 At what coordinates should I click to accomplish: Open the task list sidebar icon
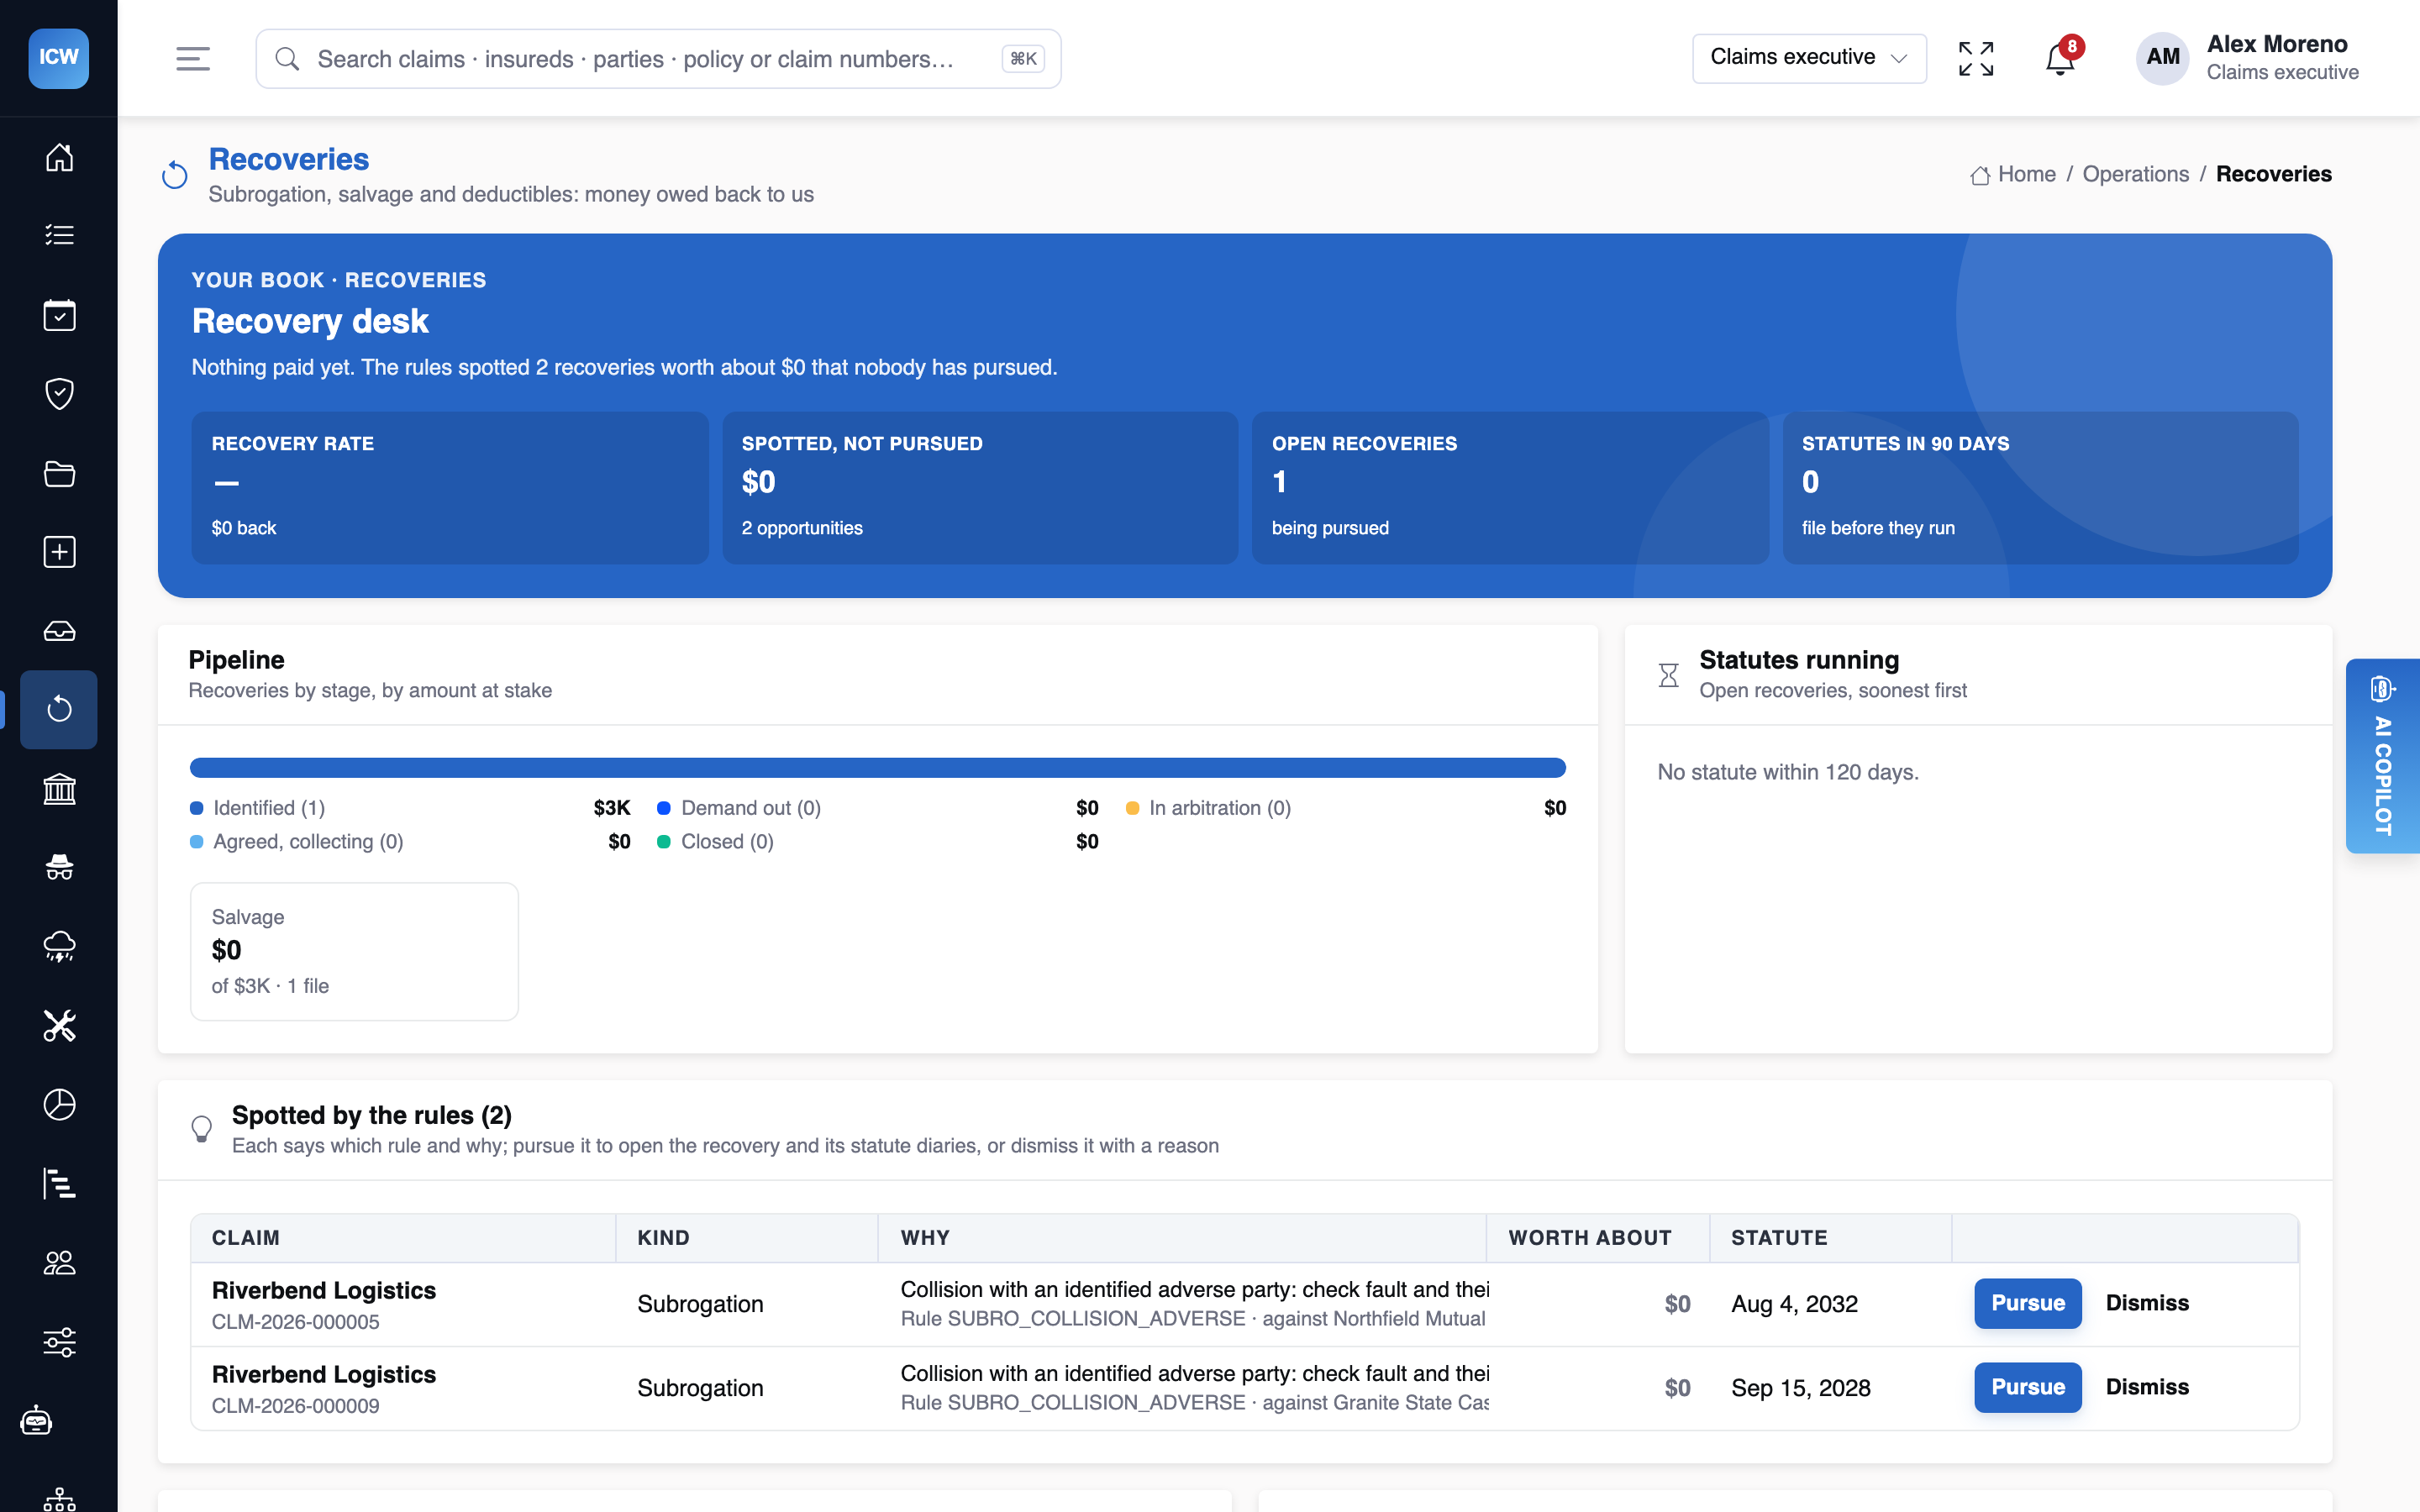pos(59,235)
